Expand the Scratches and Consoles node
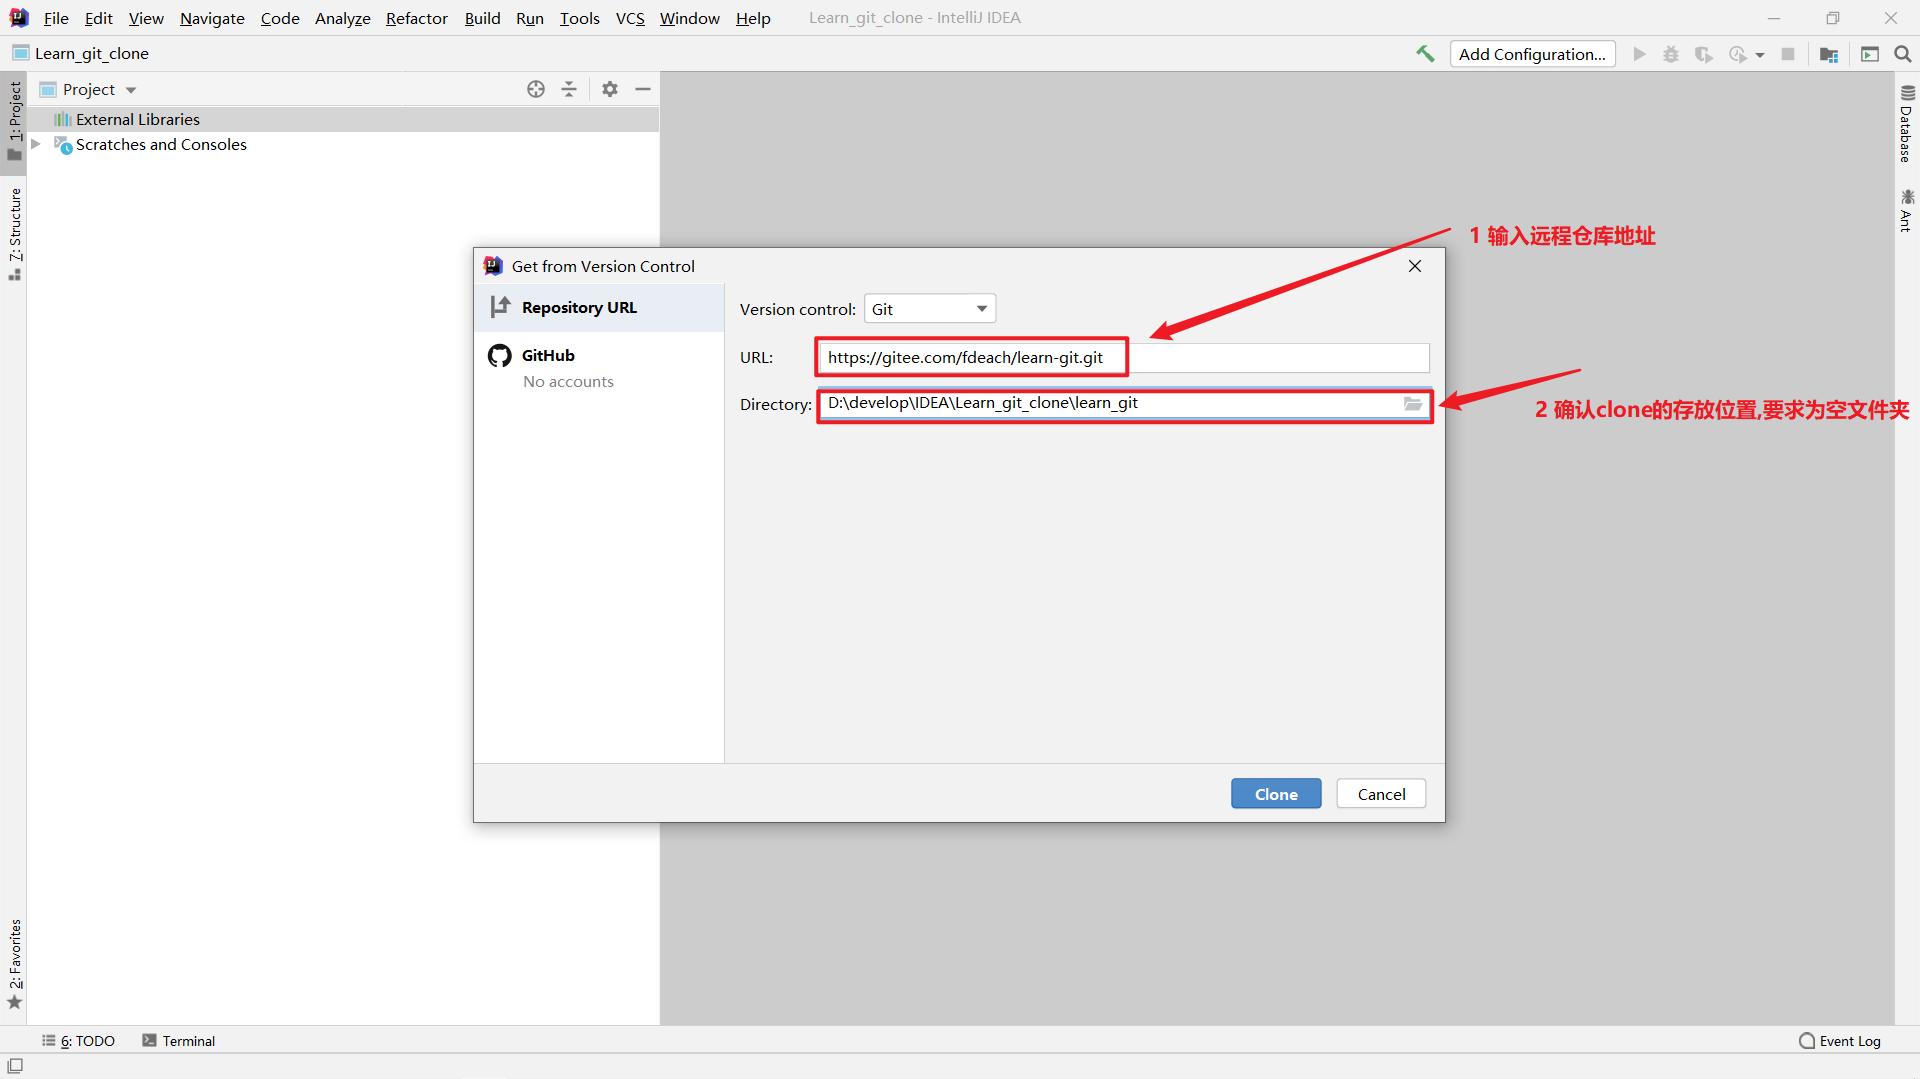The image size is (1920, 1079). coord(36,144)
